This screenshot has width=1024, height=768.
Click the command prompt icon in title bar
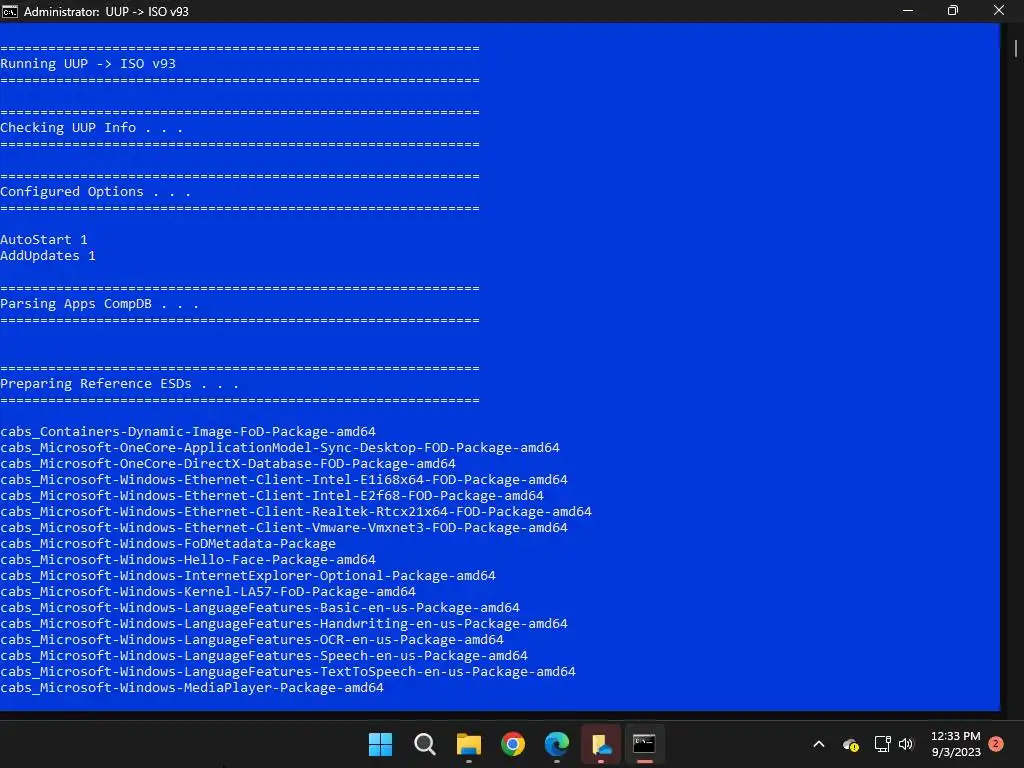[10, 11]
